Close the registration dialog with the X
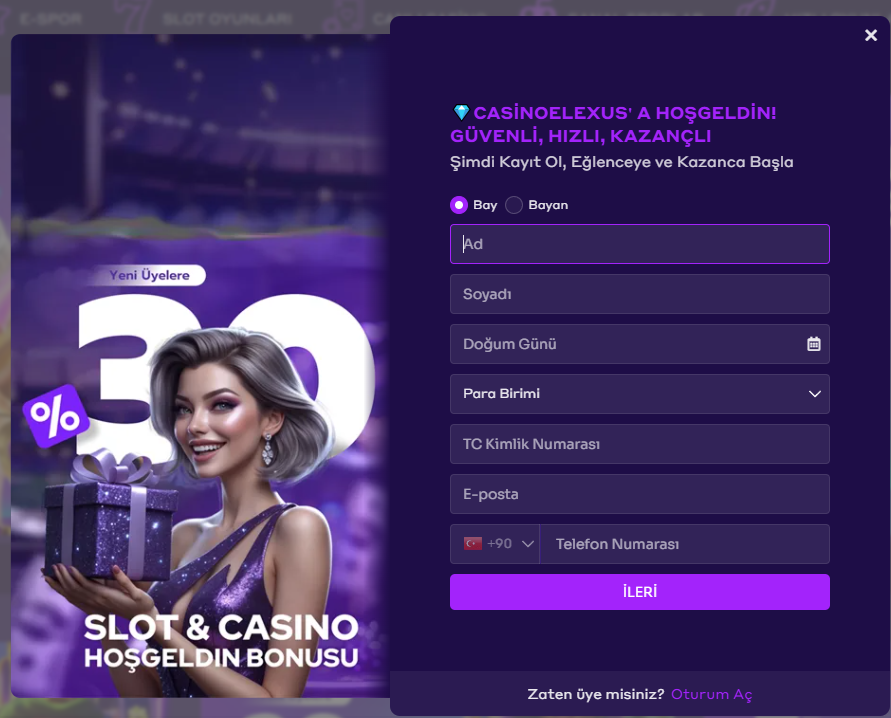This screenshot has width=891, height=718. point(871,35)
